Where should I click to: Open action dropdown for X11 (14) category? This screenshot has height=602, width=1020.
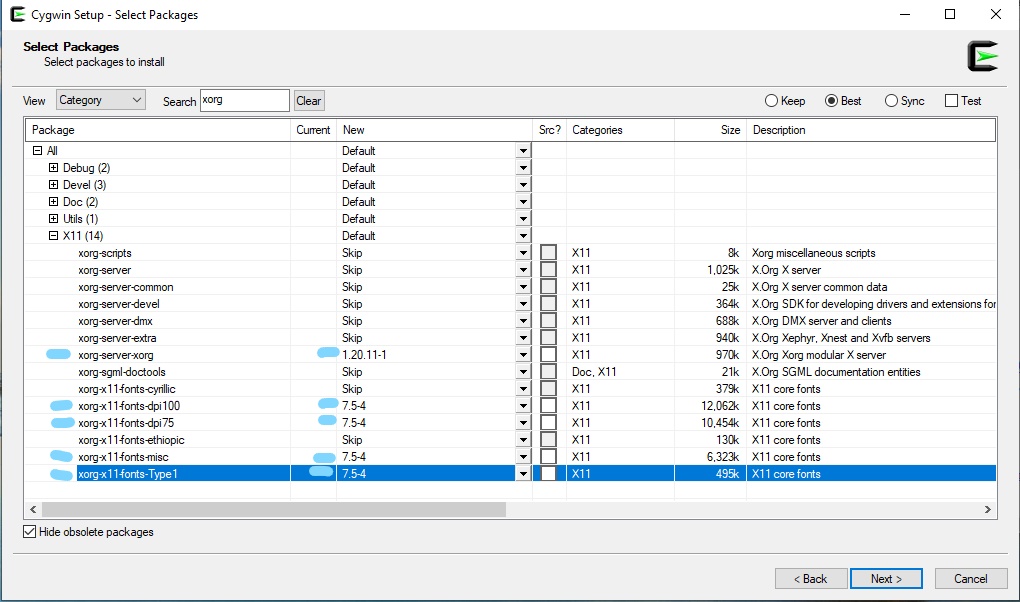pos(523,236)
